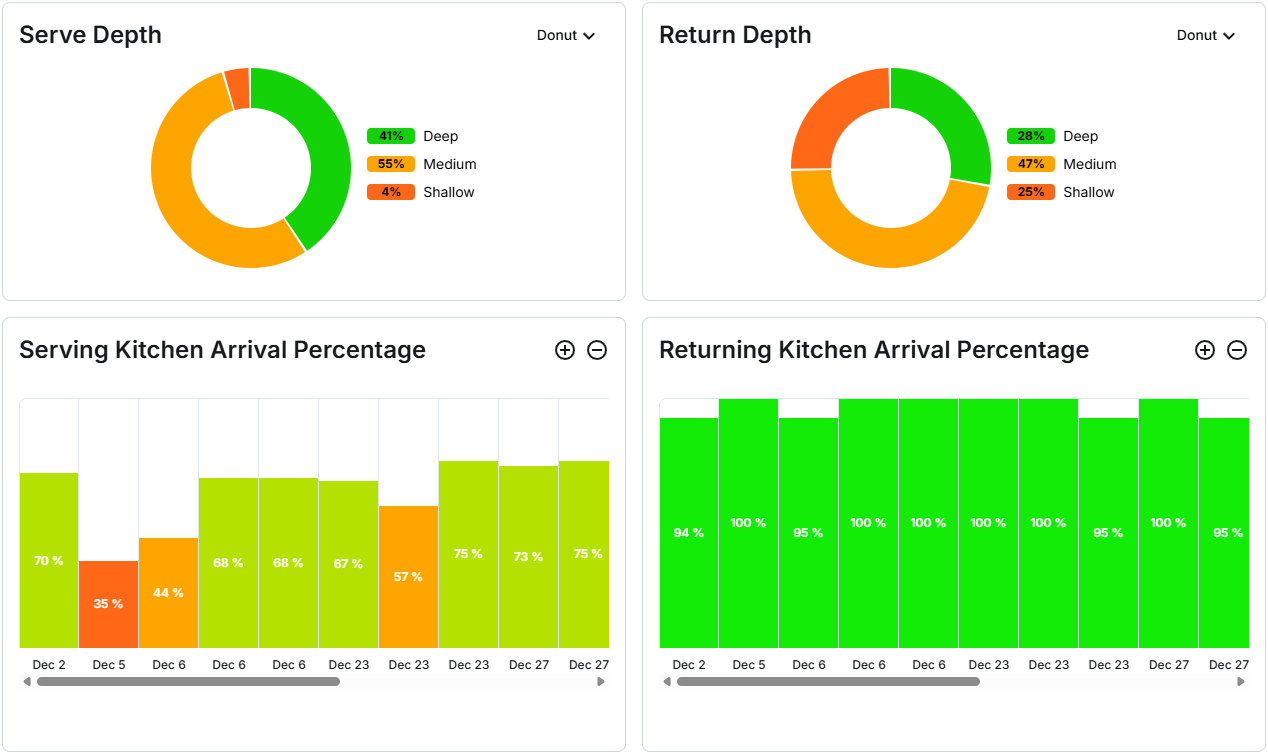This screenshot has width=1268, height=756.
Task: Click right scroll arrow under Serving Kitchen chart
Action: 601,682
